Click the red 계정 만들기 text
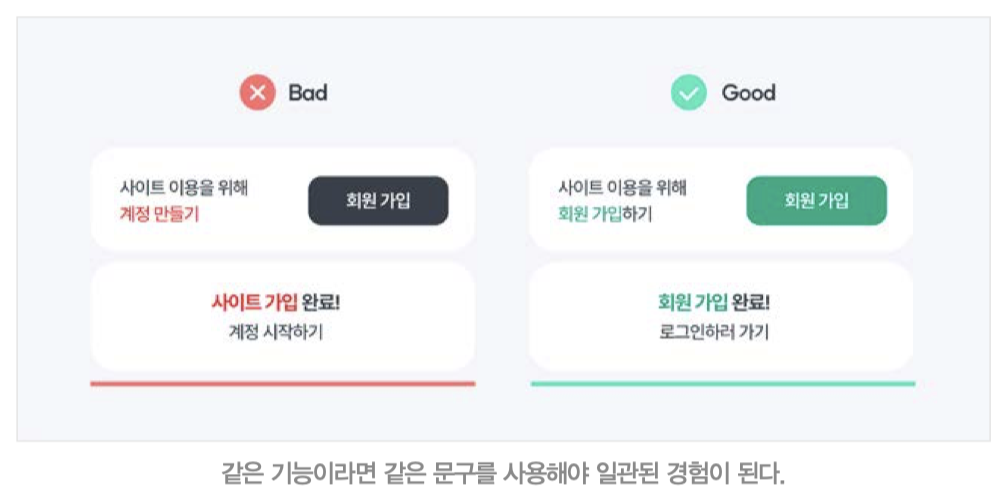 (x=160, y=214)
